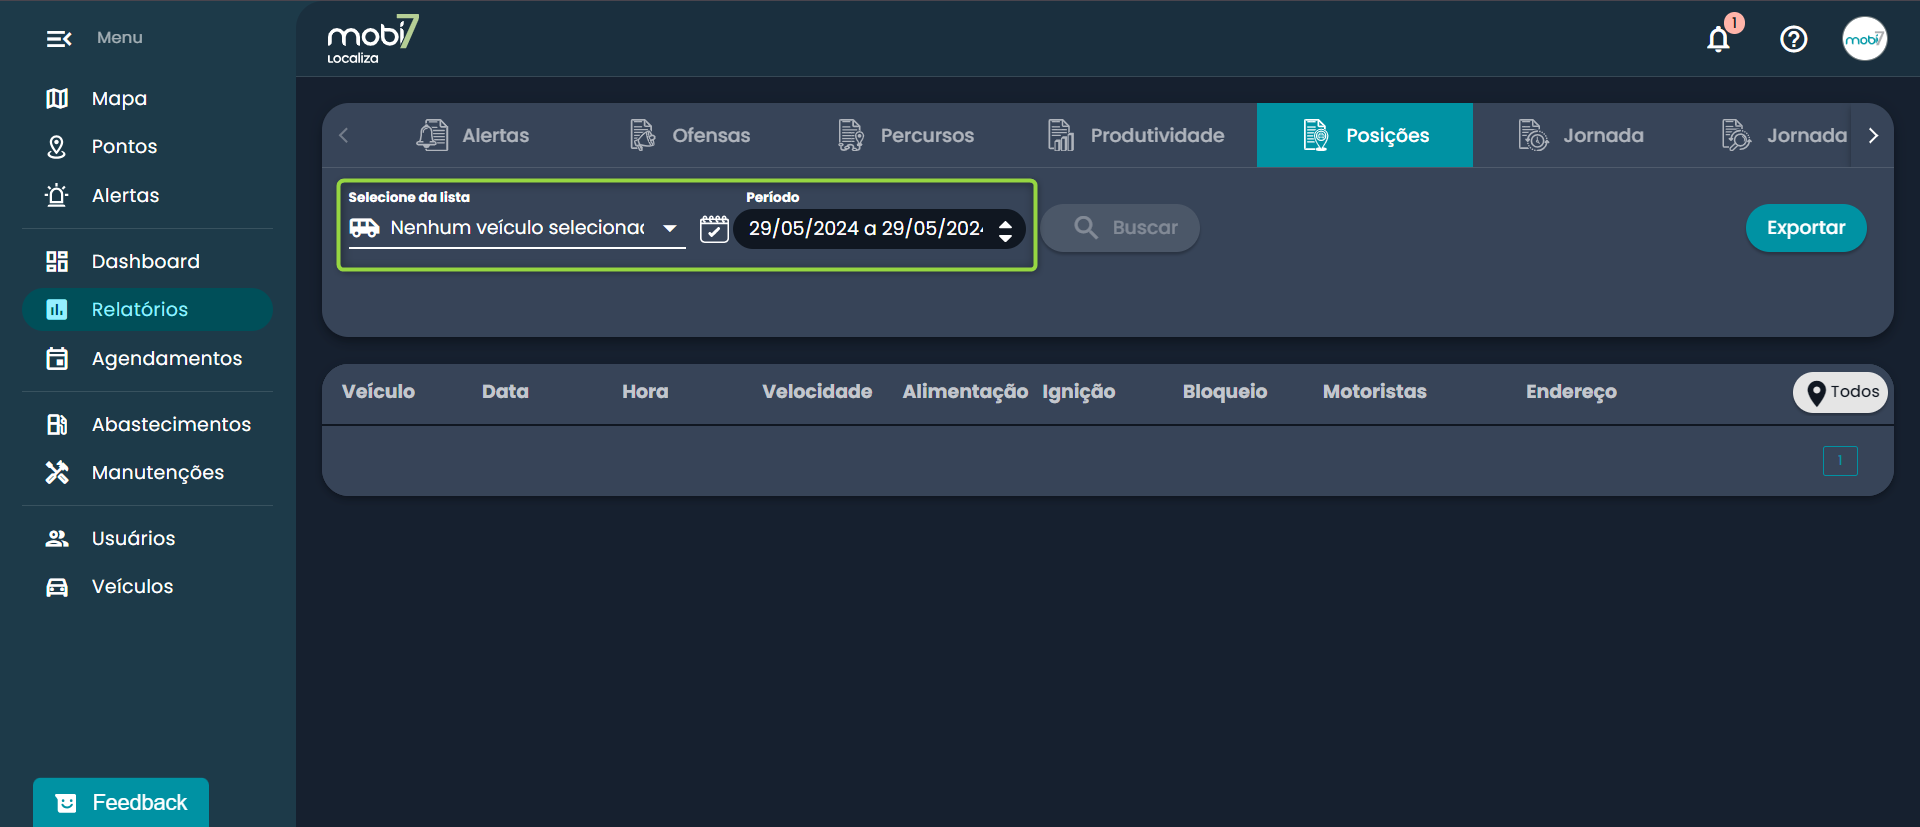Toggle the Todos location filter
The image size is (1920, 827).
pos(1841,392)
